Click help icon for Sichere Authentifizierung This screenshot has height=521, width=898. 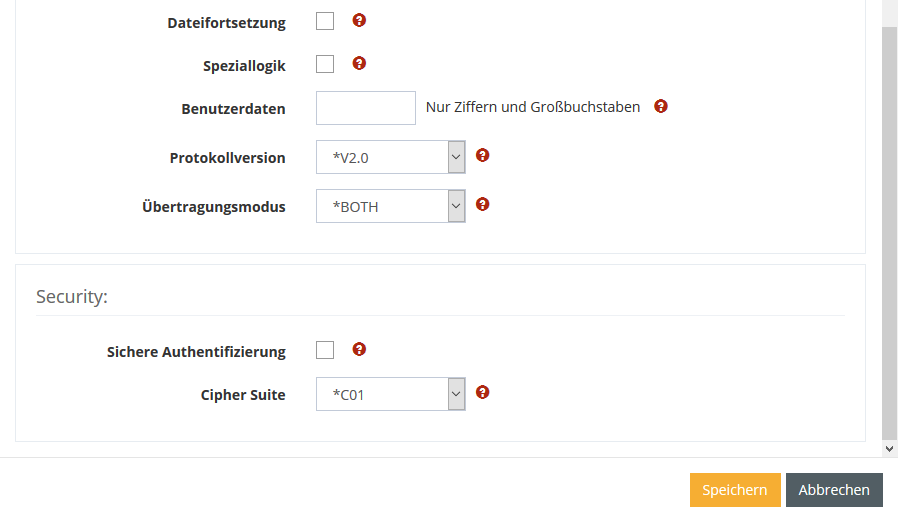coord(360,349)
